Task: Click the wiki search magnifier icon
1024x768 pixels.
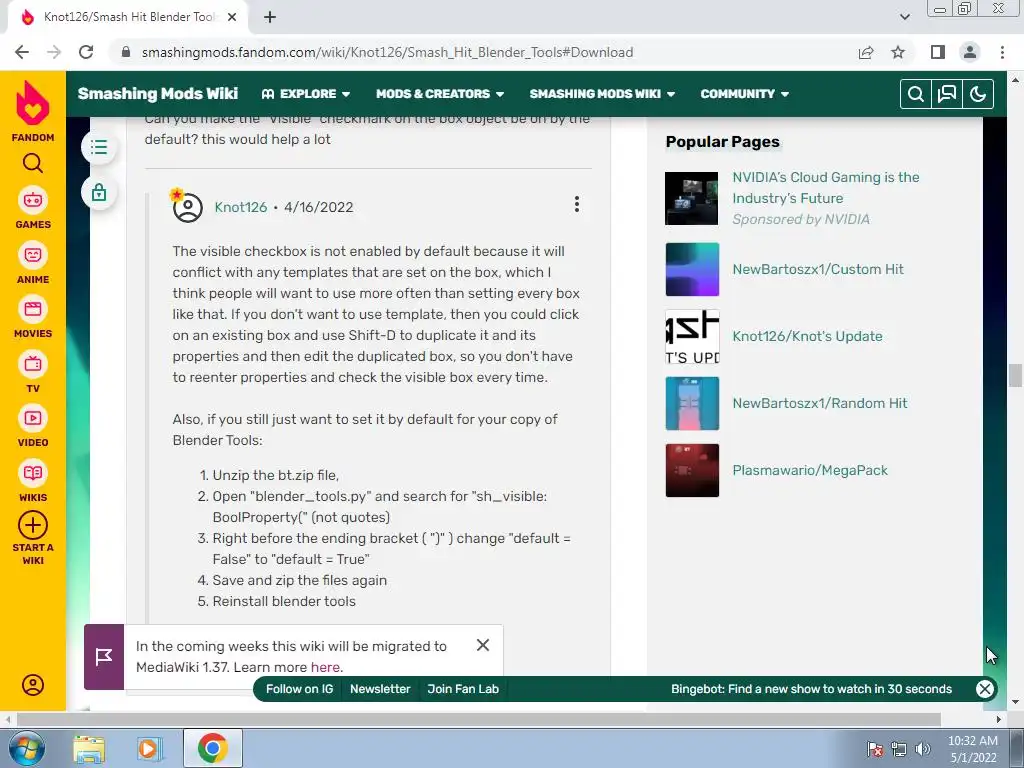Action: click(916, 94)
